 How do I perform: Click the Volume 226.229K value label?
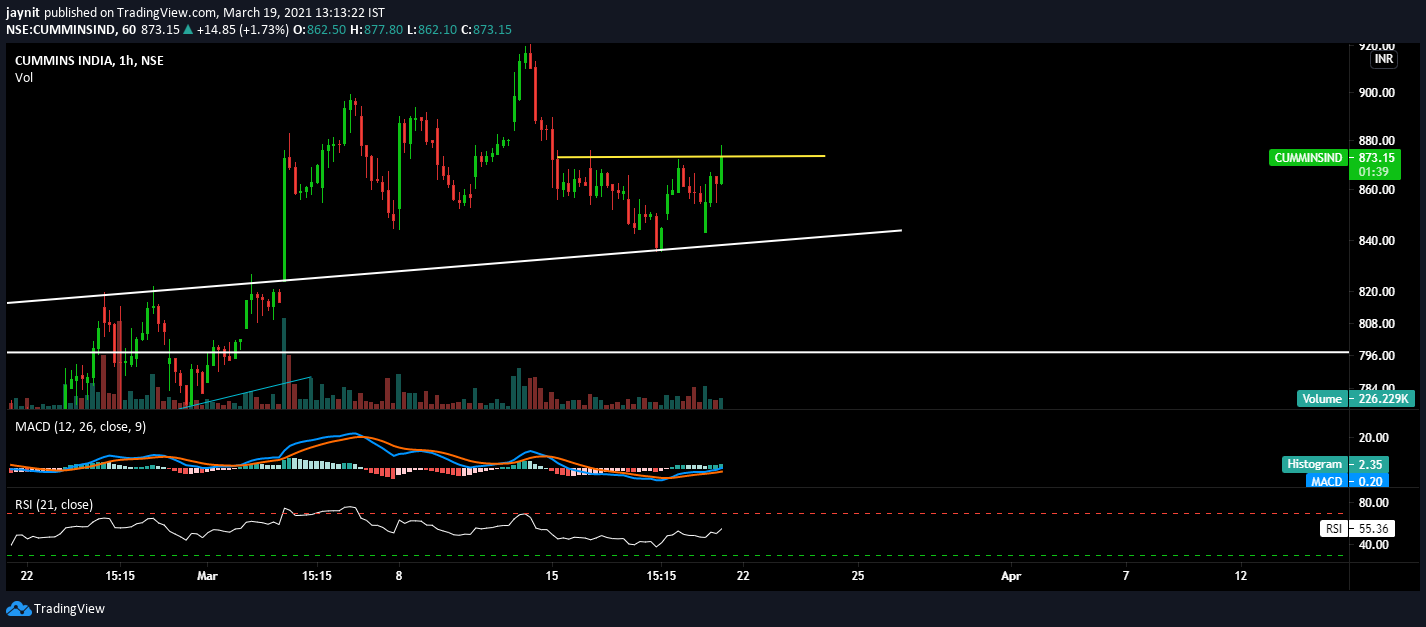click(1355, 399)
